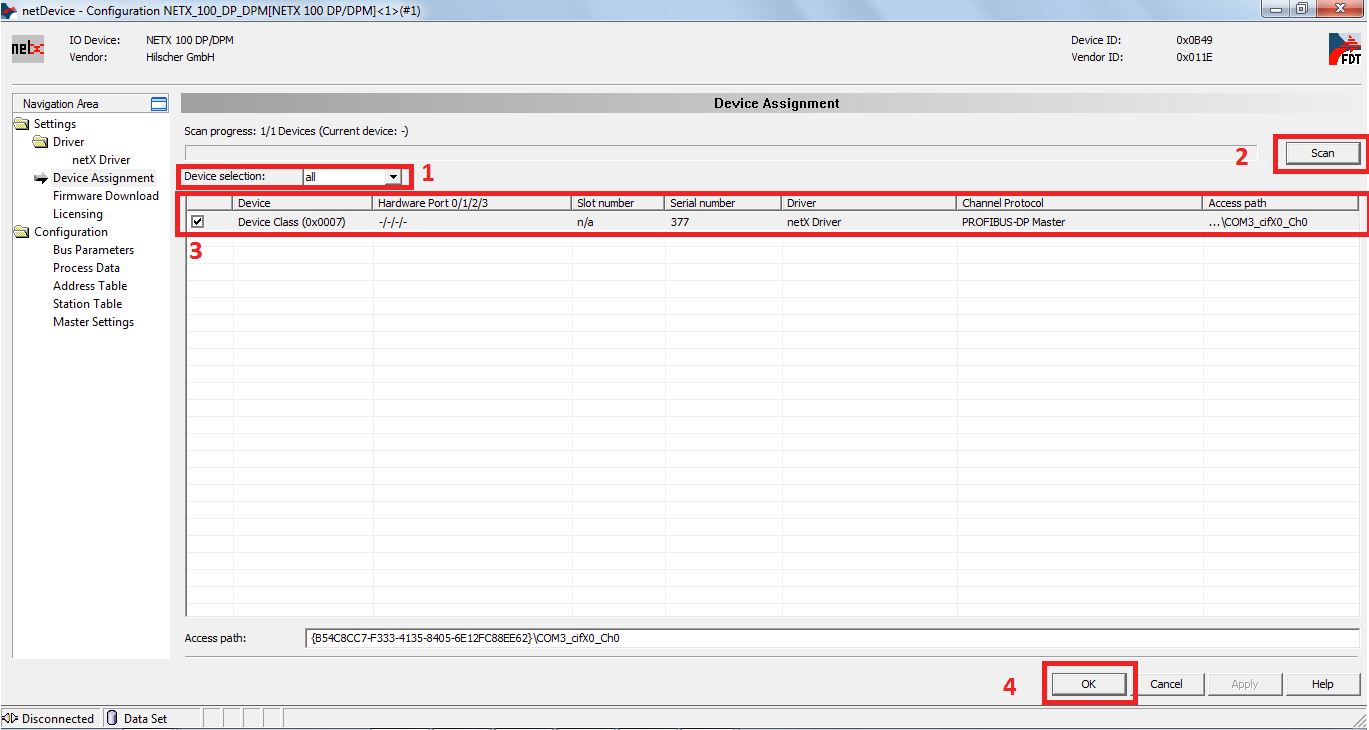Open Firmware Download in the navigation tree
1369x730 pixels.
point(106,196)
